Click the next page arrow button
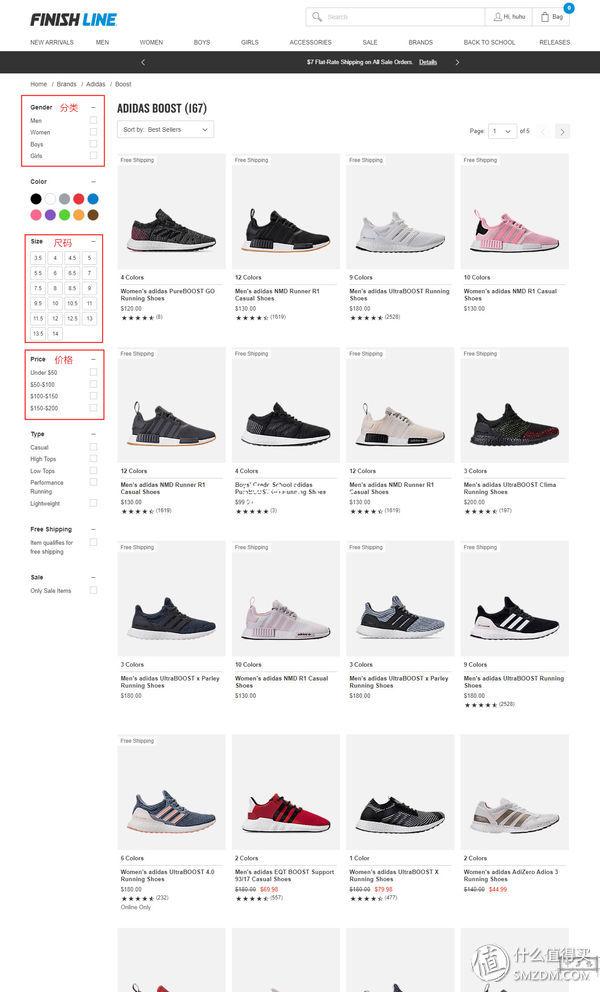The image size is (600, 992). coord(562,132)
